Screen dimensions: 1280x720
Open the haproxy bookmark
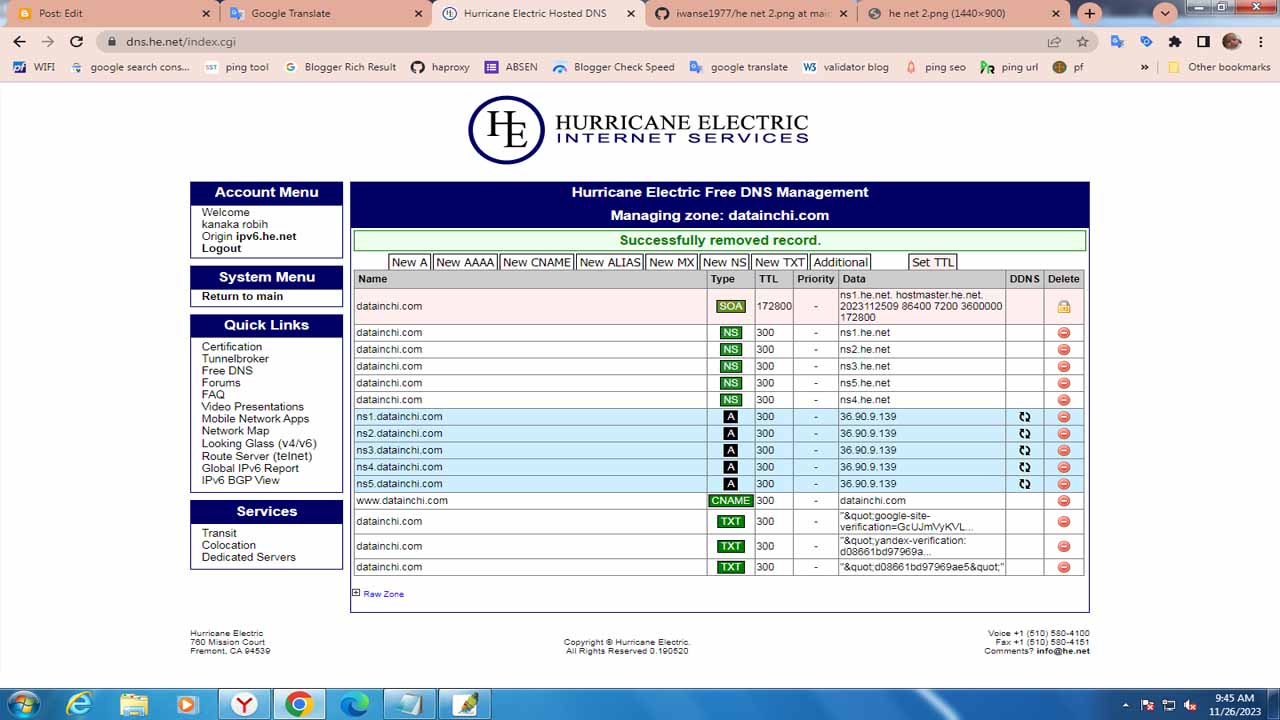441,67
